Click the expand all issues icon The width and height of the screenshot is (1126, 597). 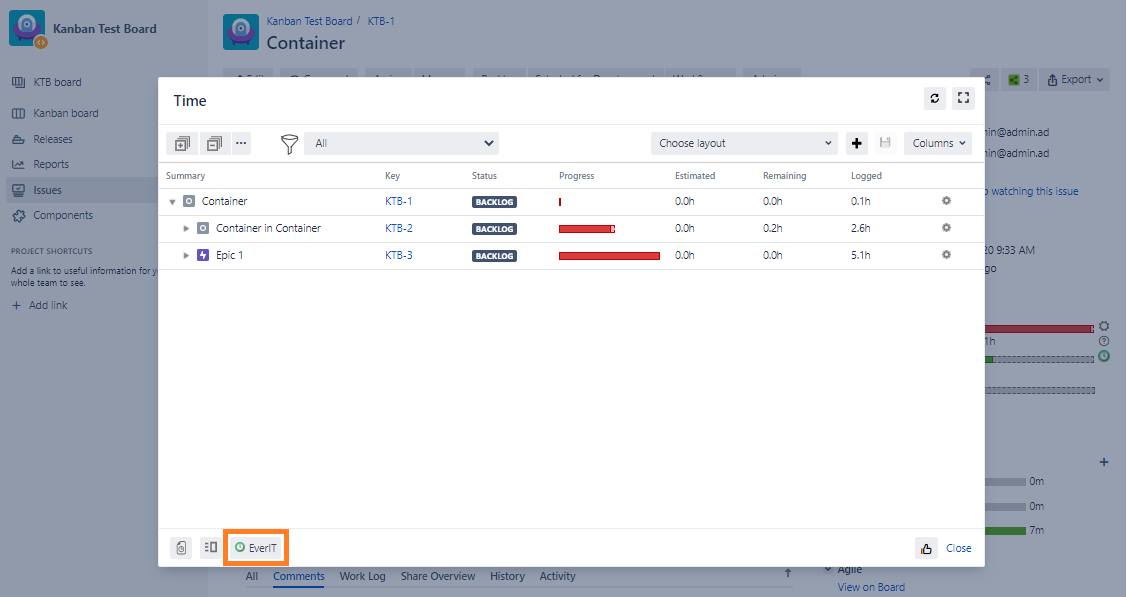coord(181,143)
